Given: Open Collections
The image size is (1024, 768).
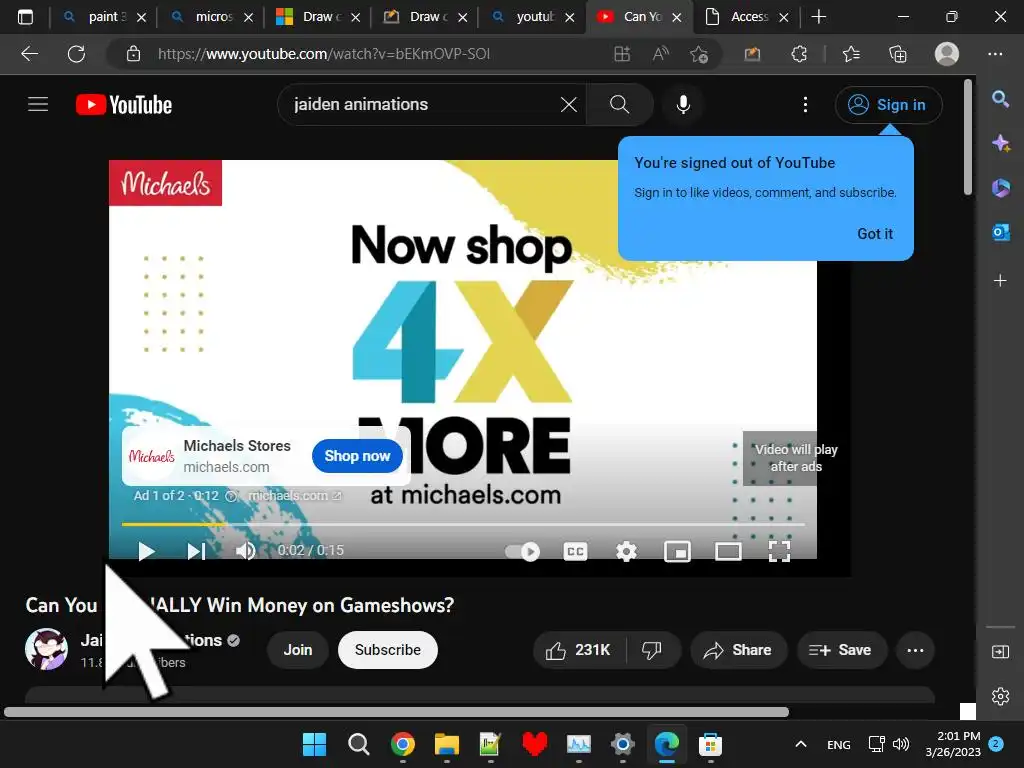Looking at the screenshot, I should click(898, 54).
